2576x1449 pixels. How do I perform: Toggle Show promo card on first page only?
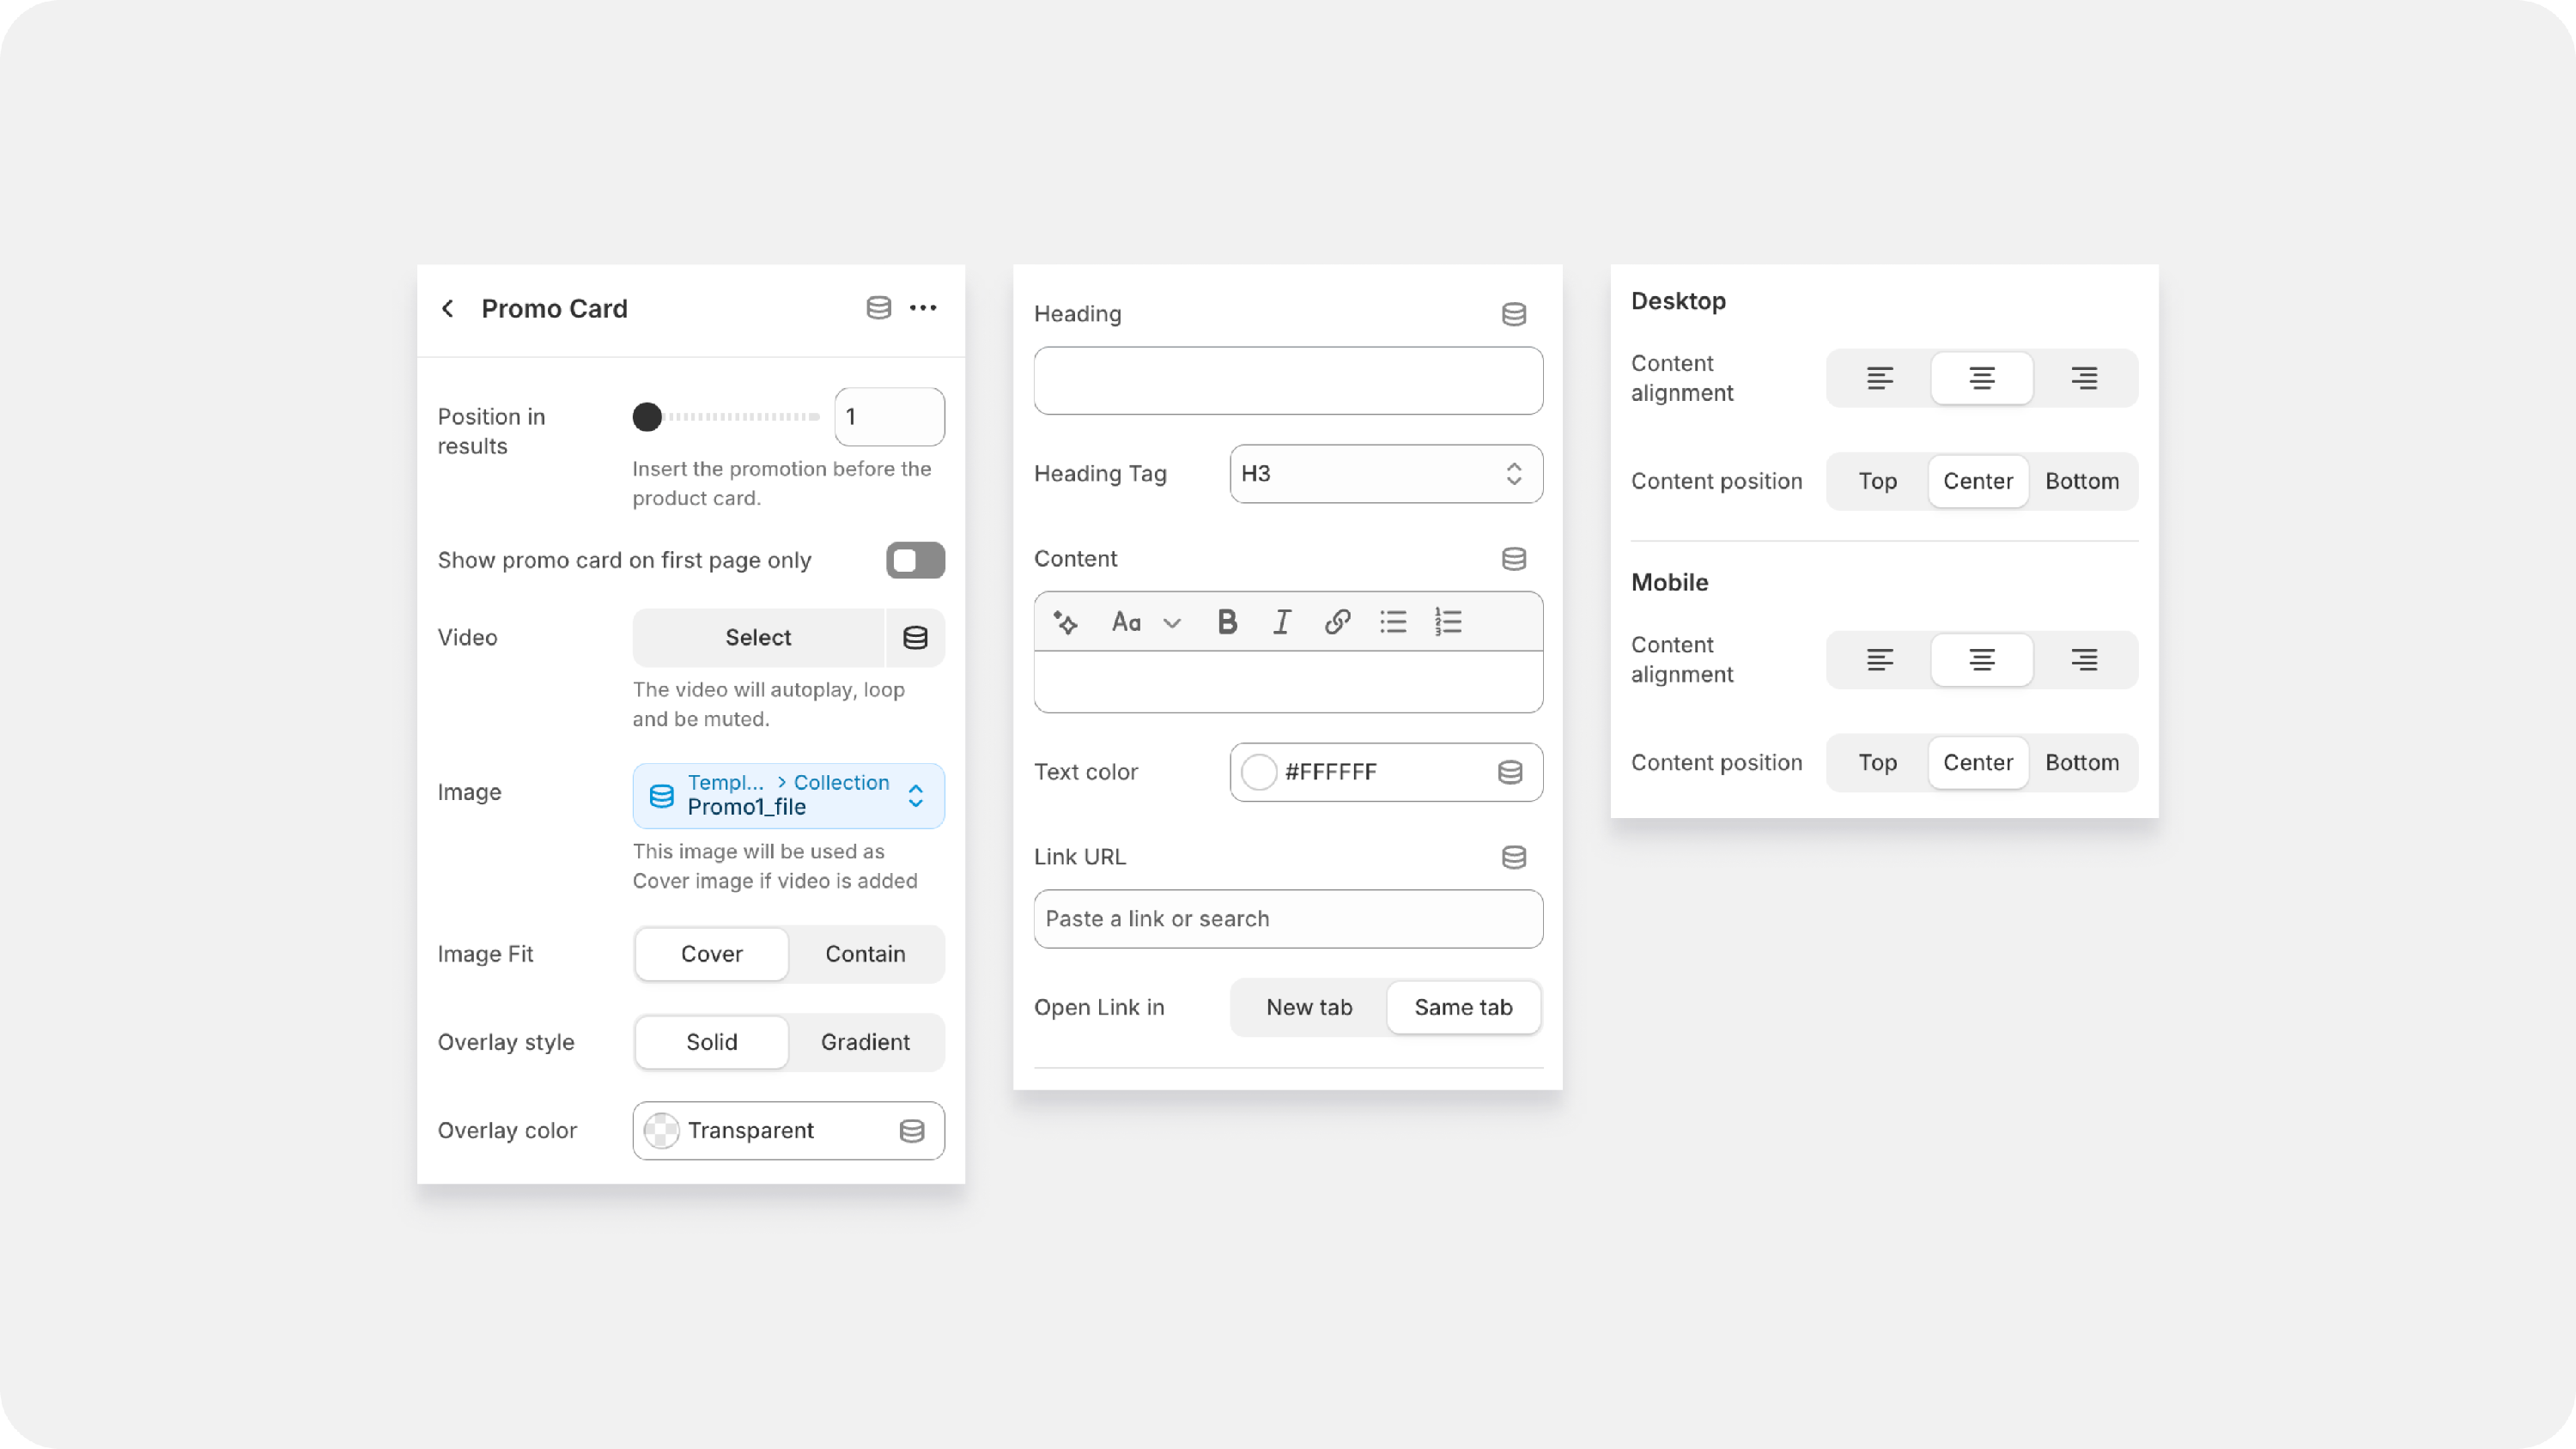914,560
